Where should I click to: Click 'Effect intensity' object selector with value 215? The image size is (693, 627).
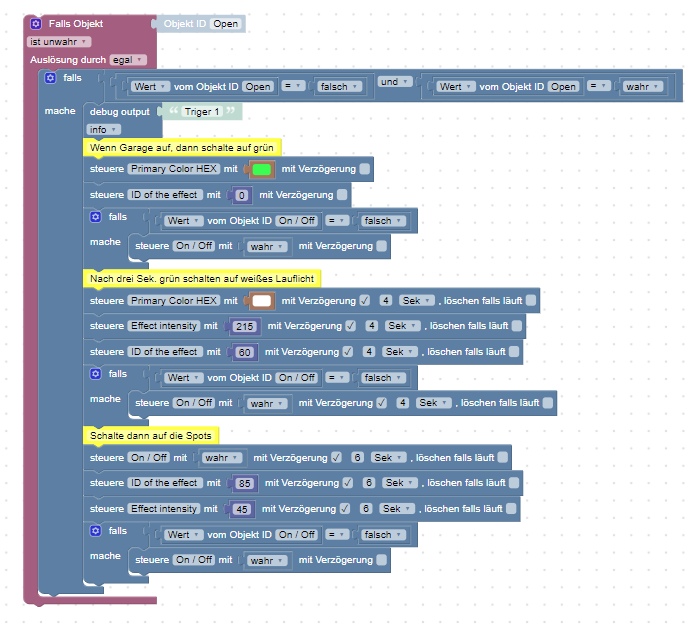click(x=164, y=326)
